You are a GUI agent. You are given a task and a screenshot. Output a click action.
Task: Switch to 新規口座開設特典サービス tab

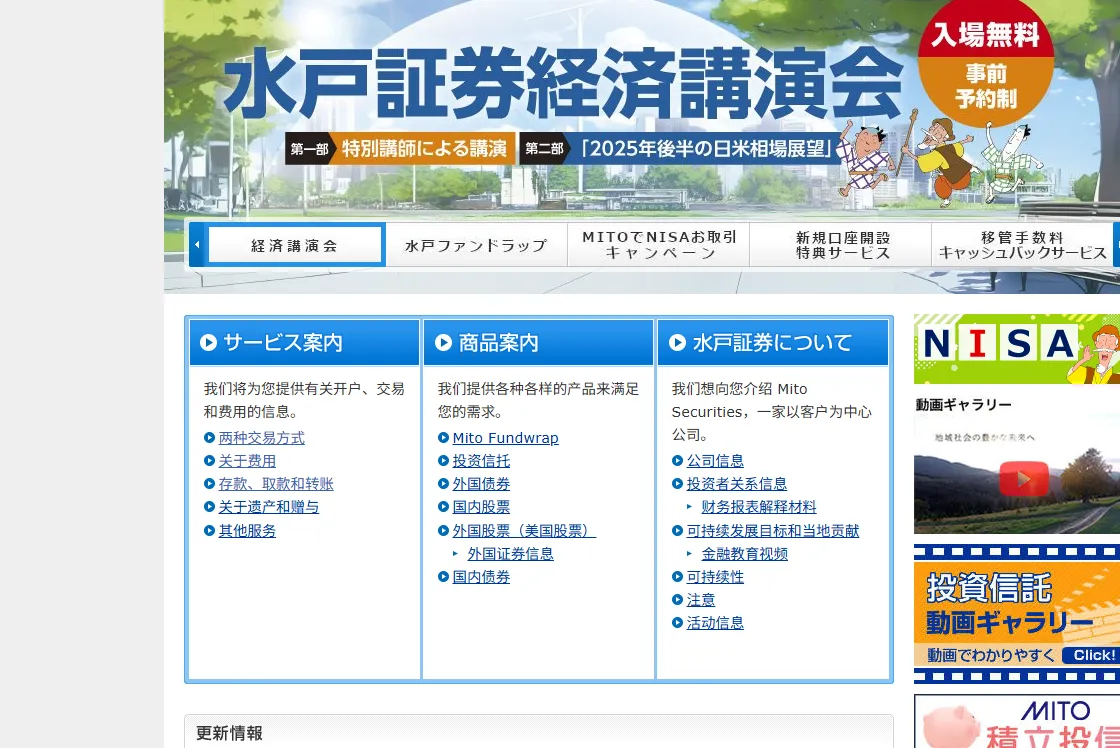pyautogui.click(x=841, y=245)
